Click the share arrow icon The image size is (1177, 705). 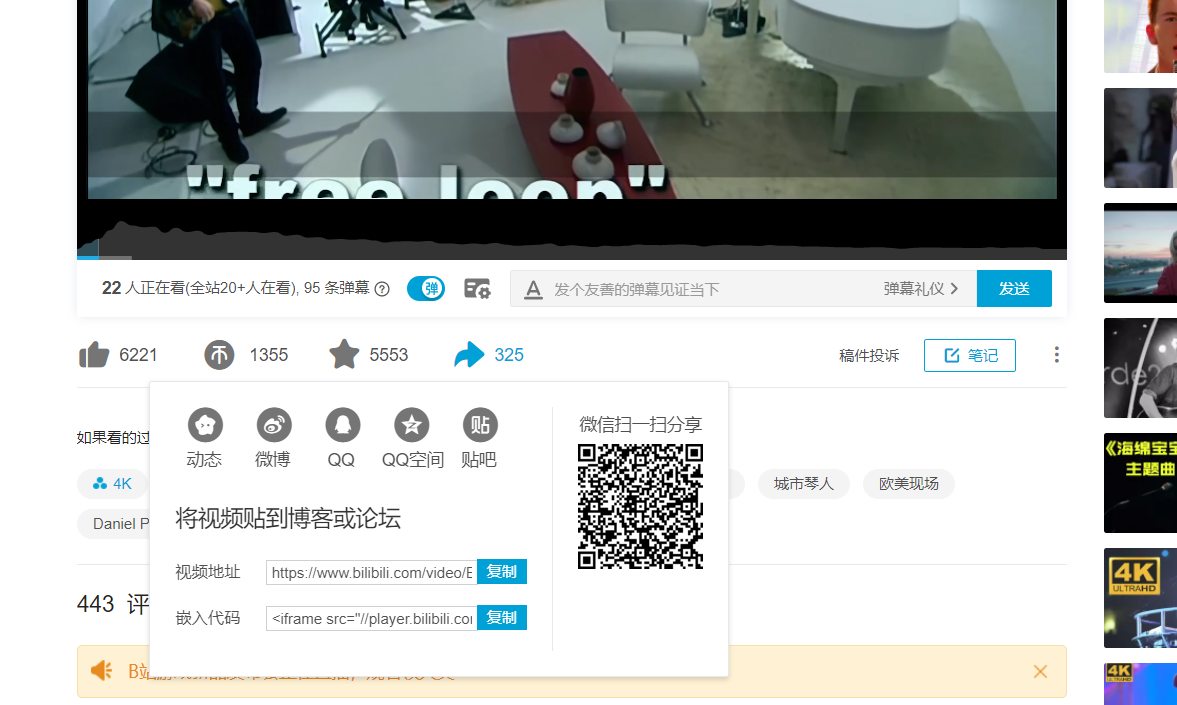(x=469, y=354)
